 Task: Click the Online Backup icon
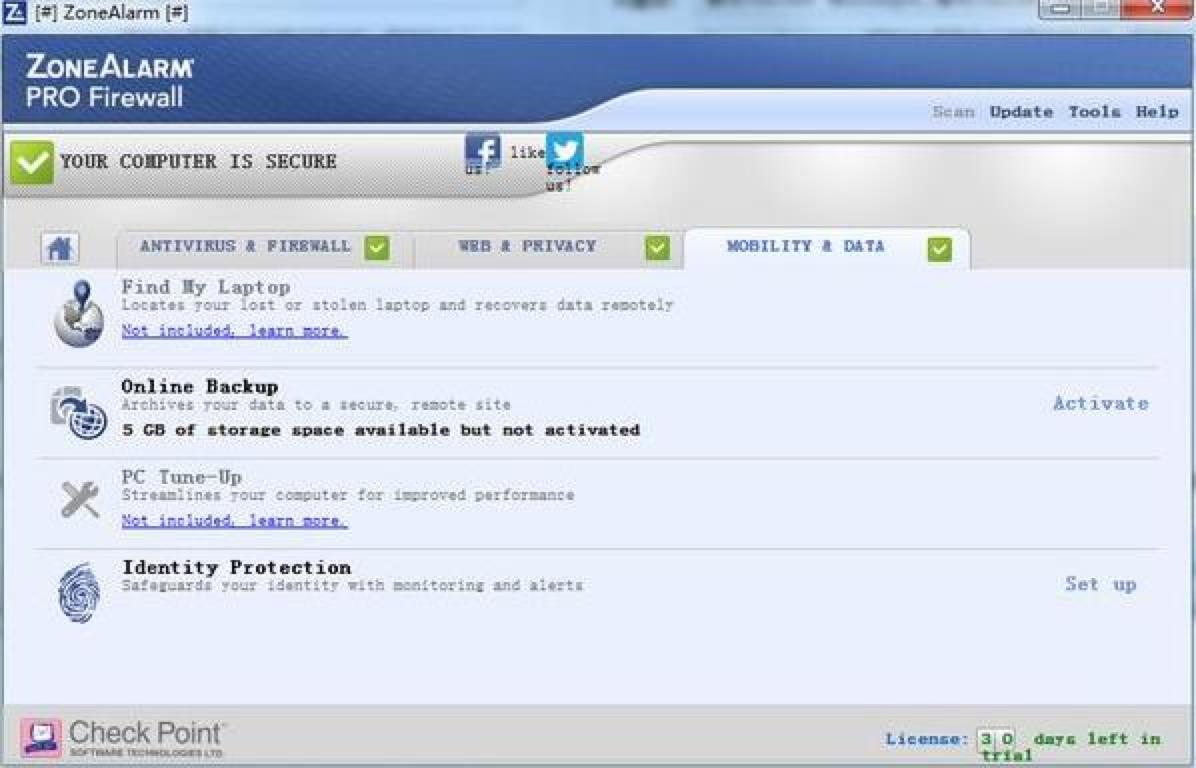pyautogui.click(x=79, y=413)
